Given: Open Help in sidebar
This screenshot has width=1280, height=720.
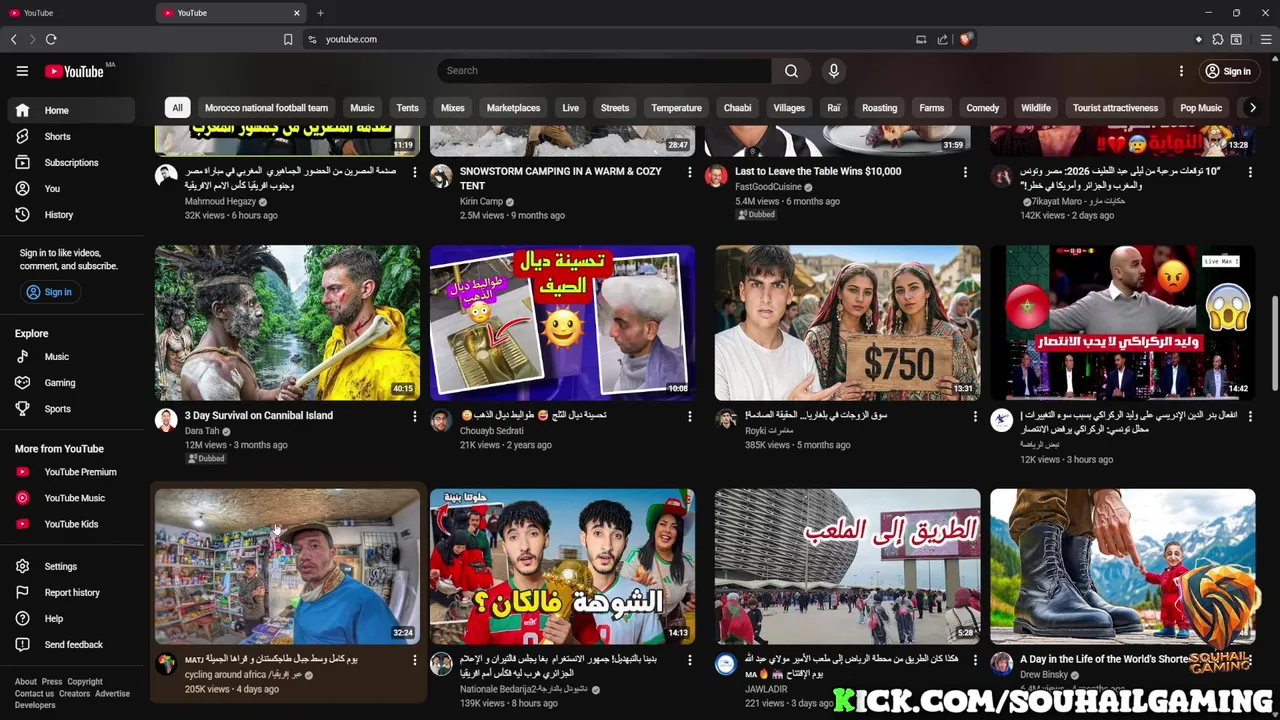Looking at the screenshot, I should pyautogui.click(x=71, y=618).
